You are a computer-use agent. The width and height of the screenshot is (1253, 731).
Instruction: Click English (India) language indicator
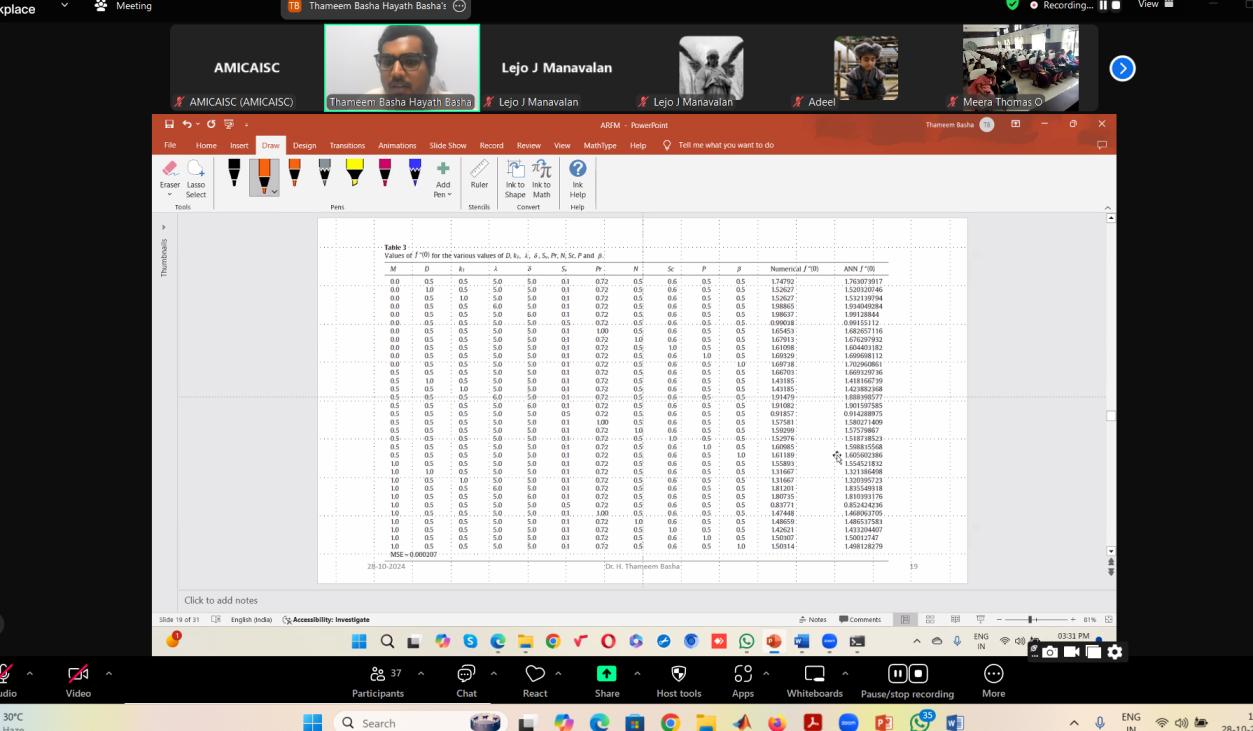click(x=251, y=619)
